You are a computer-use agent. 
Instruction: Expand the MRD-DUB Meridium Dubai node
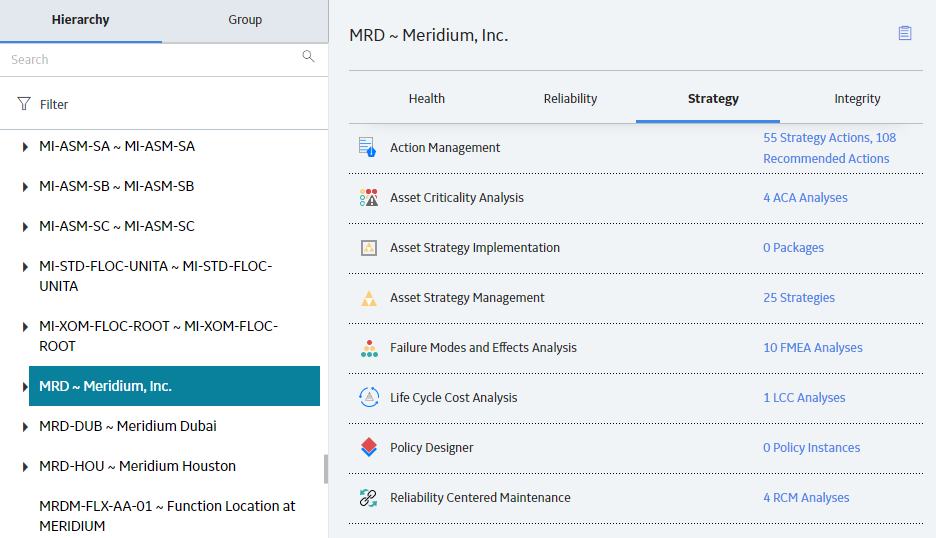[24, 427]
